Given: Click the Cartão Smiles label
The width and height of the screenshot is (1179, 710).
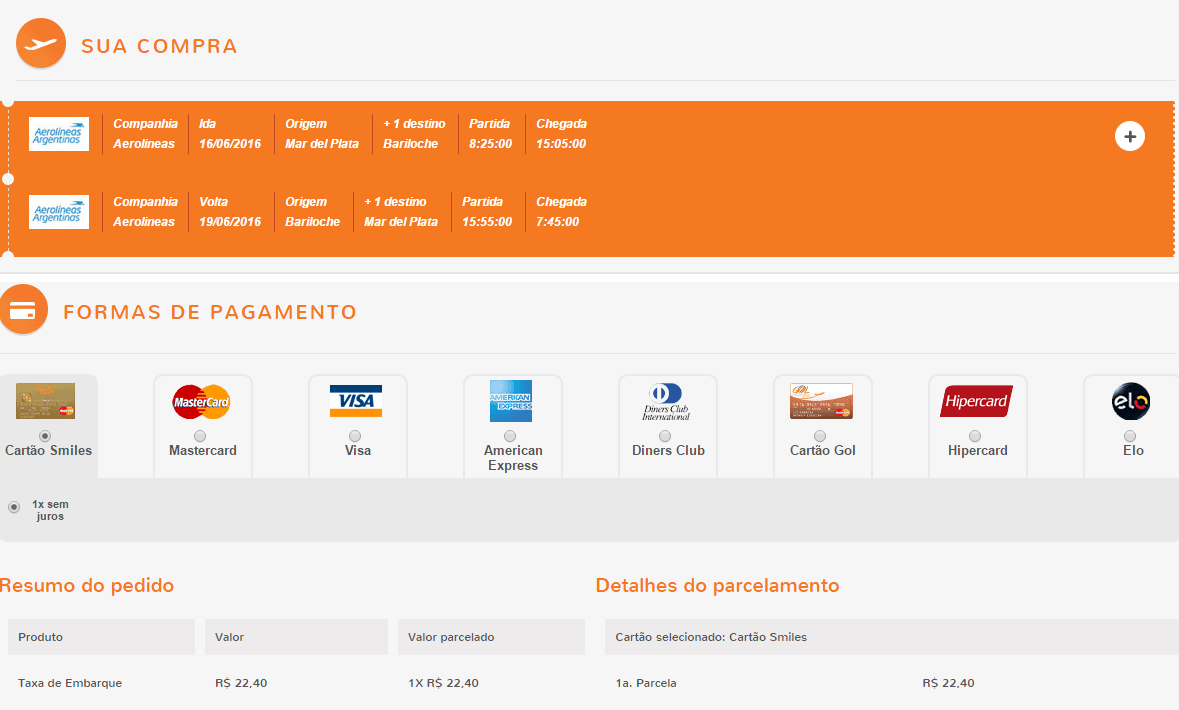Looking at the screenshot, I should pos(49,451).
